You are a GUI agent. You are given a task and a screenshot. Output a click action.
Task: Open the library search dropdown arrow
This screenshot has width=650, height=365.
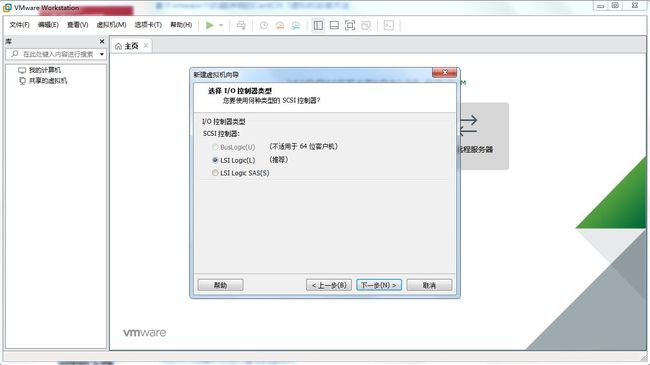point(102,54)
